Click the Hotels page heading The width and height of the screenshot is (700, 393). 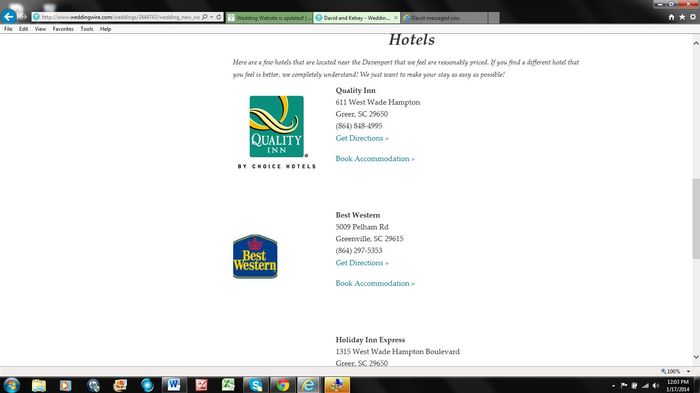click(x=412, y=40)
